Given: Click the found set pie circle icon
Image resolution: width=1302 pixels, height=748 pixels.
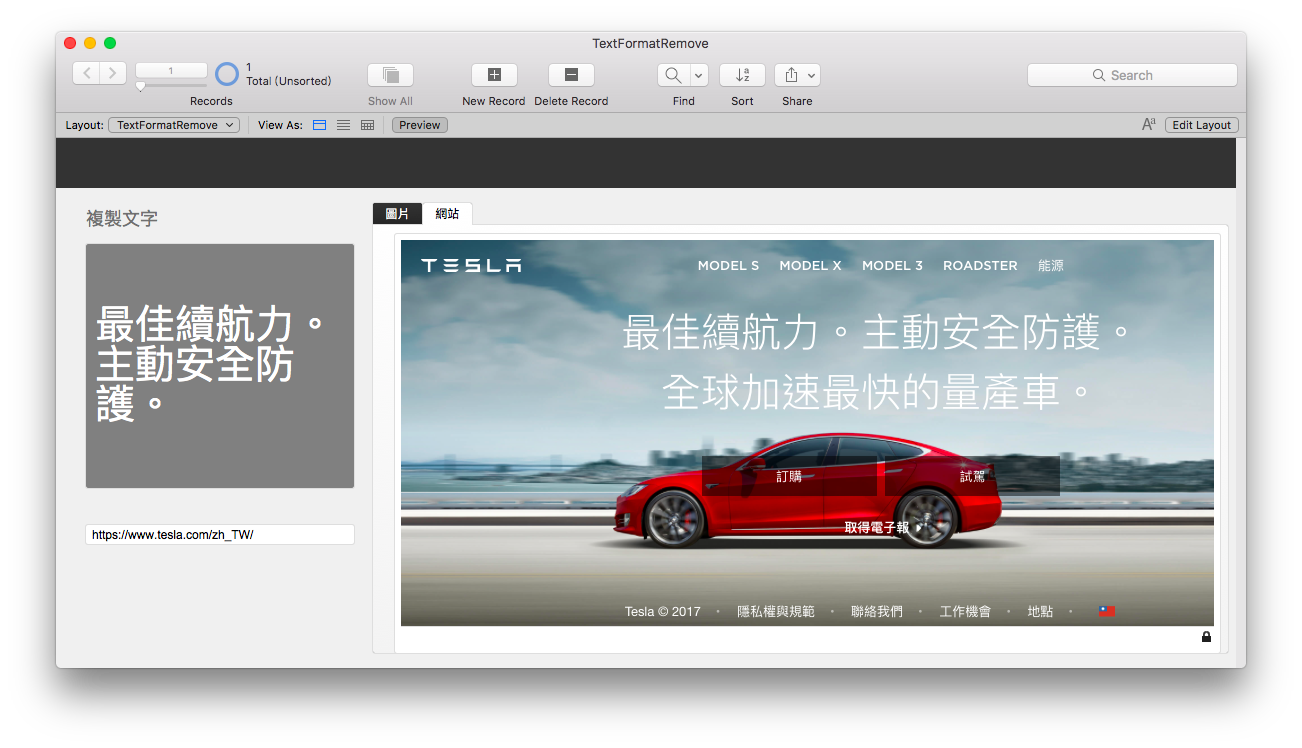Looking at the screenshot, I should click(227, 74).
